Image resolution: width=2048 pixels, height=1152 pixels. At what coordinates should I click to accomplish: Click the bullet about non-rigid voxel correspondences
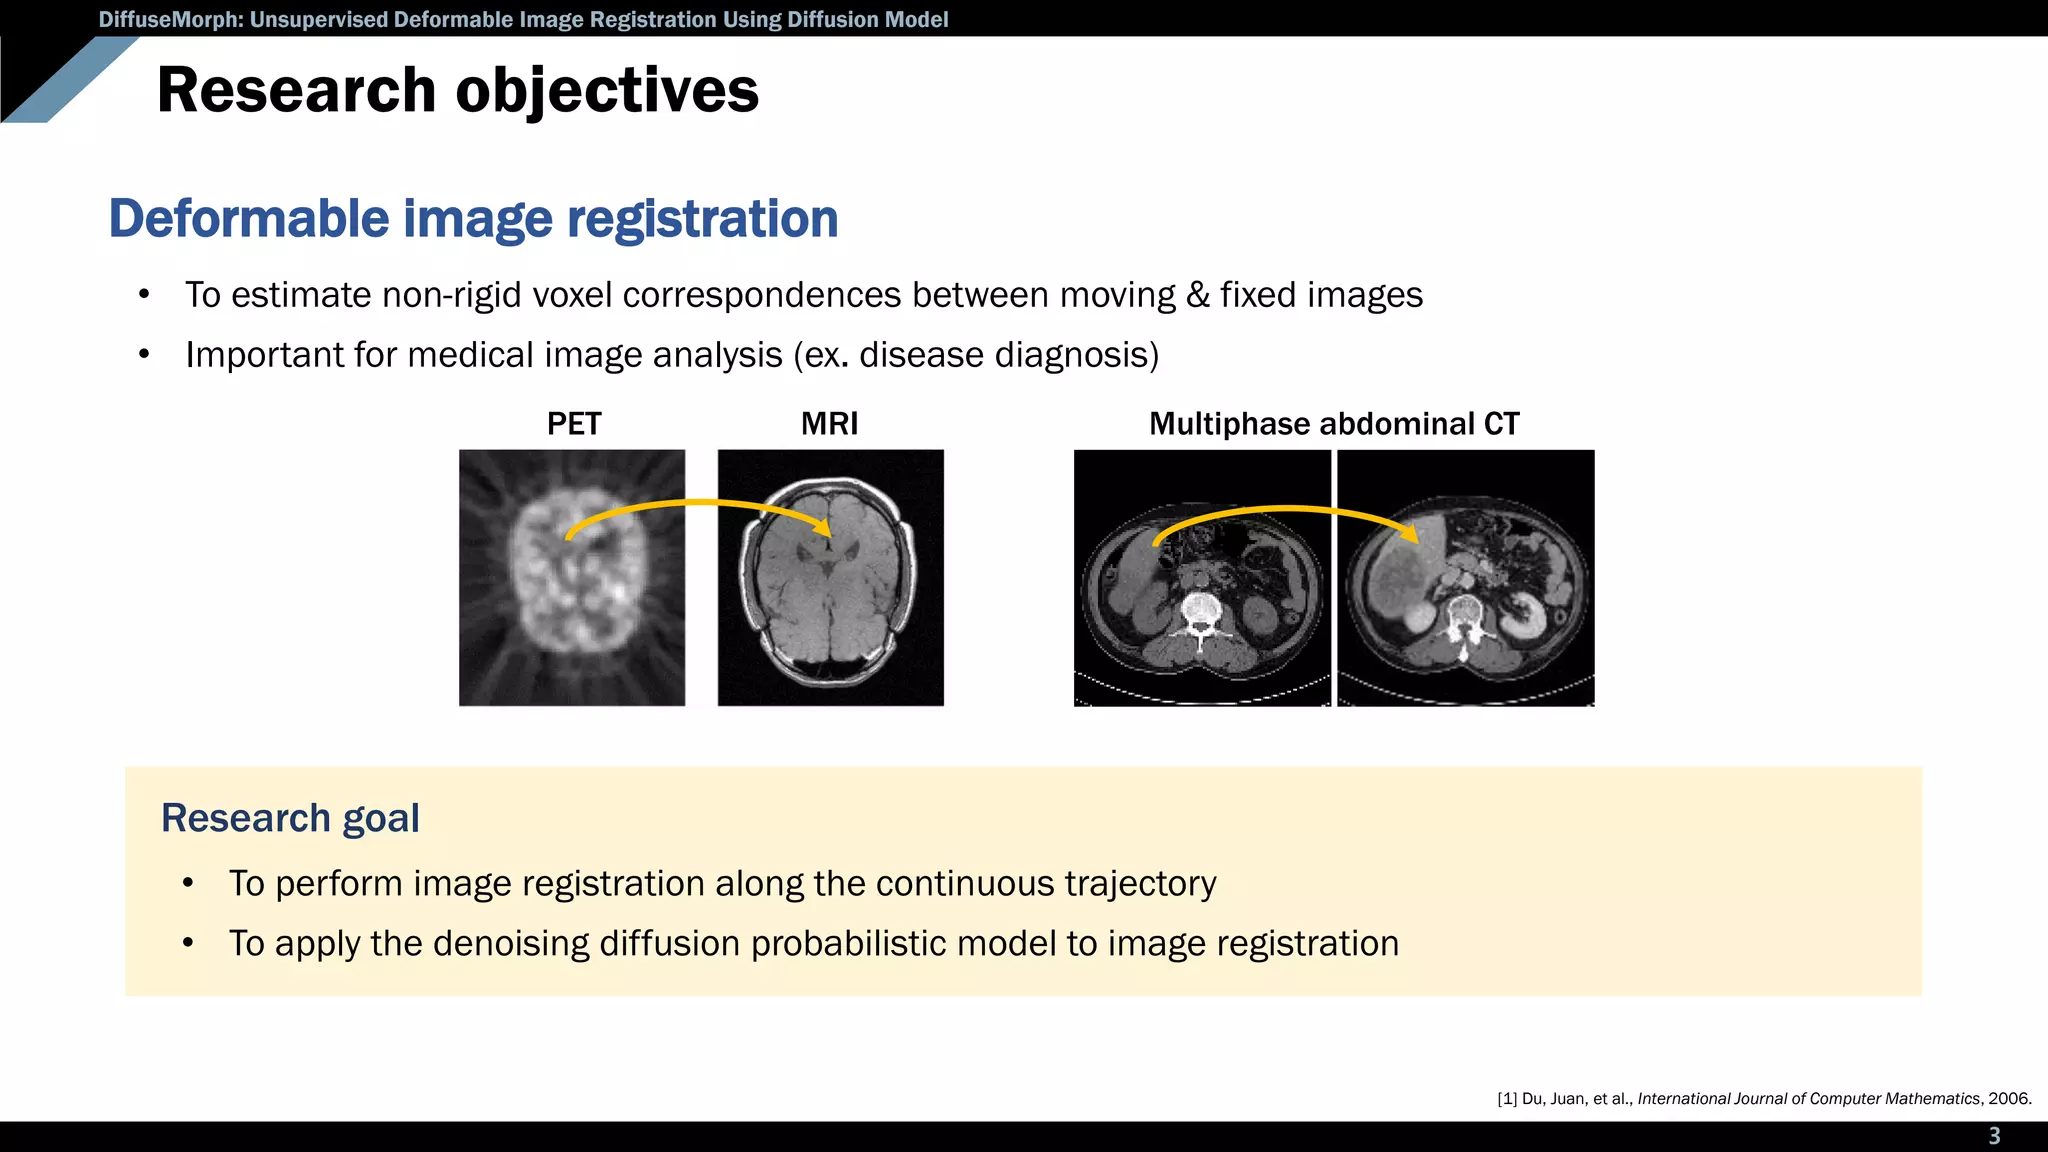coord(803,295)
